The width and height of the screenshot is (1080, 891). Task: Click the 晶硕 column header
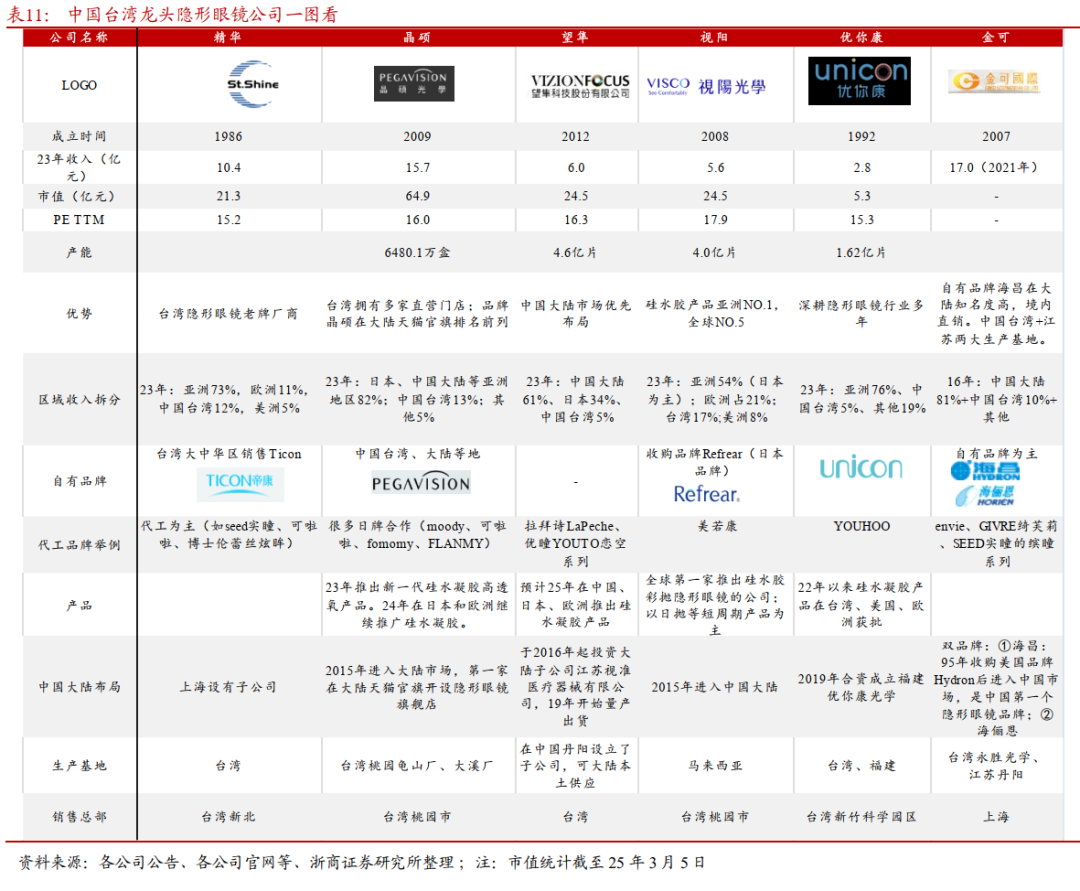click(x=417, y=37)
